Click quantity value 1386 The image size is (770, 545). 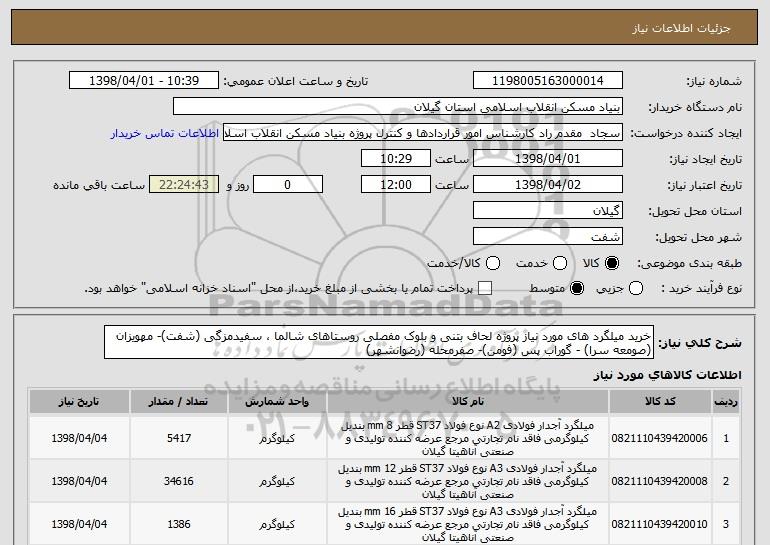179,524
